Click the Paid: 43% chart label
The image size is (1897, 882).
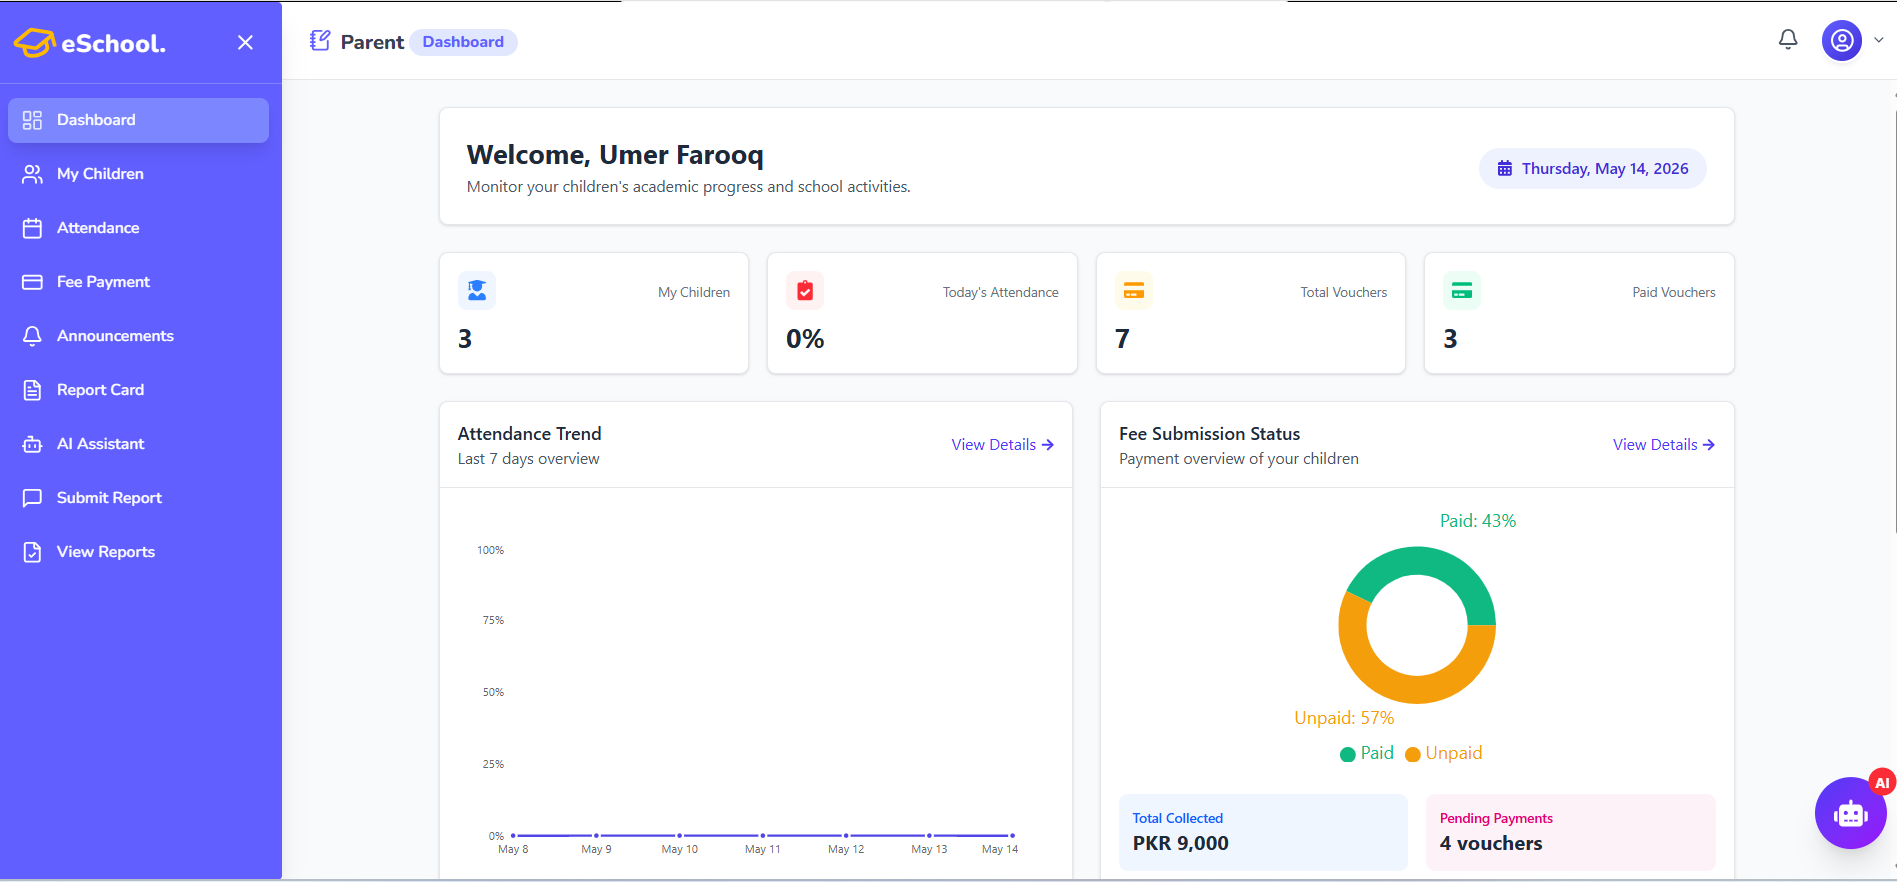[1478, 521]
